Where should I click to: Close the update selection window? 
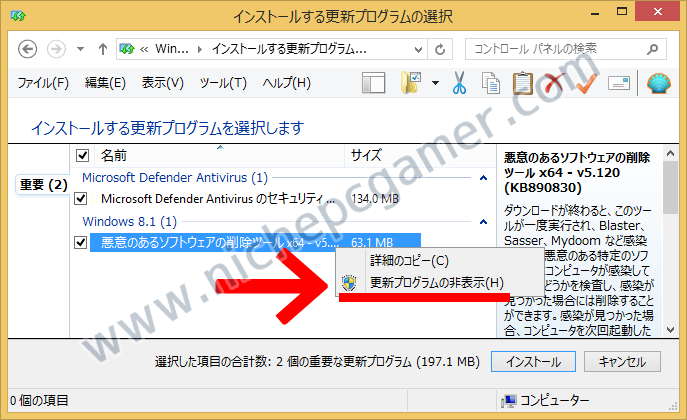658,12
